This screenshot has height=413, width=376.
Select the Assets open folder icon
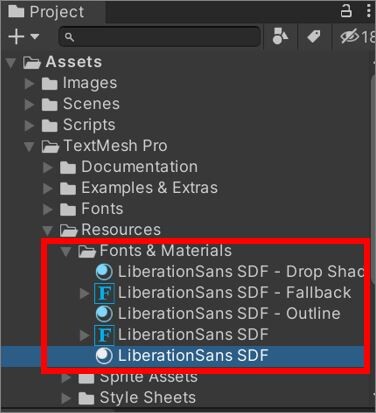click(x=32, y=62)
